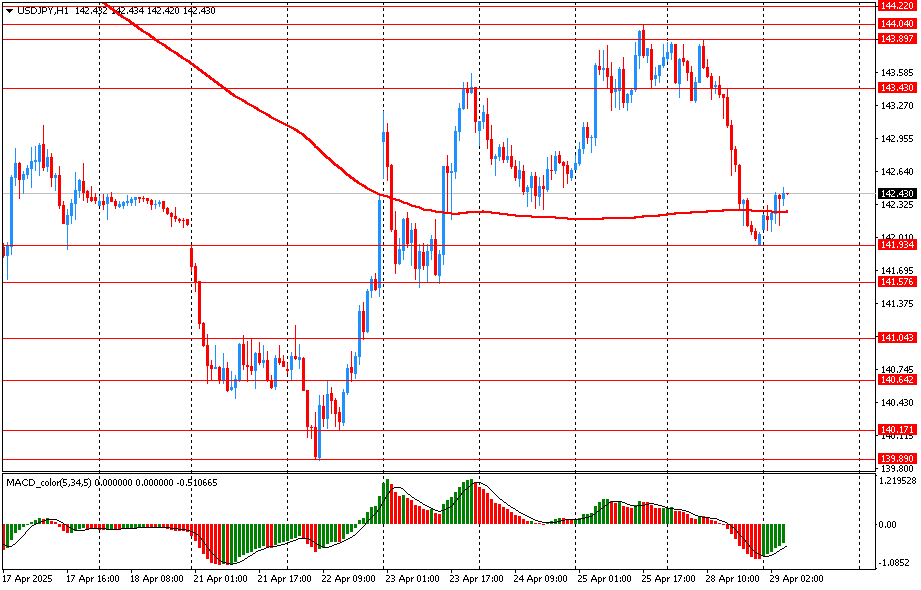Click the triangle arrow beside USDJPY,H1
Viewport: 921px width, 590px height.
click(x=9, y=10)
